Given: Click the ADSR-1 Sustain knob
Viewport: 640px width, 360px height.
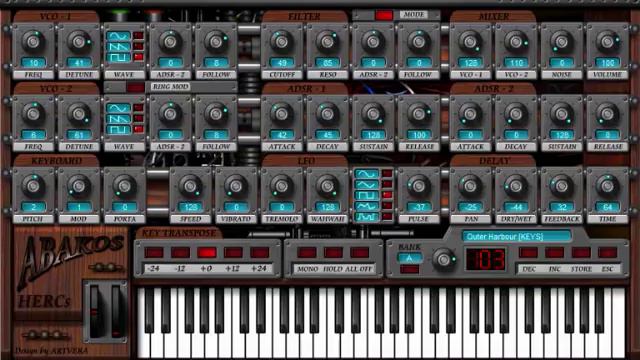Looking at the screenshot, I should click(373, 113).
